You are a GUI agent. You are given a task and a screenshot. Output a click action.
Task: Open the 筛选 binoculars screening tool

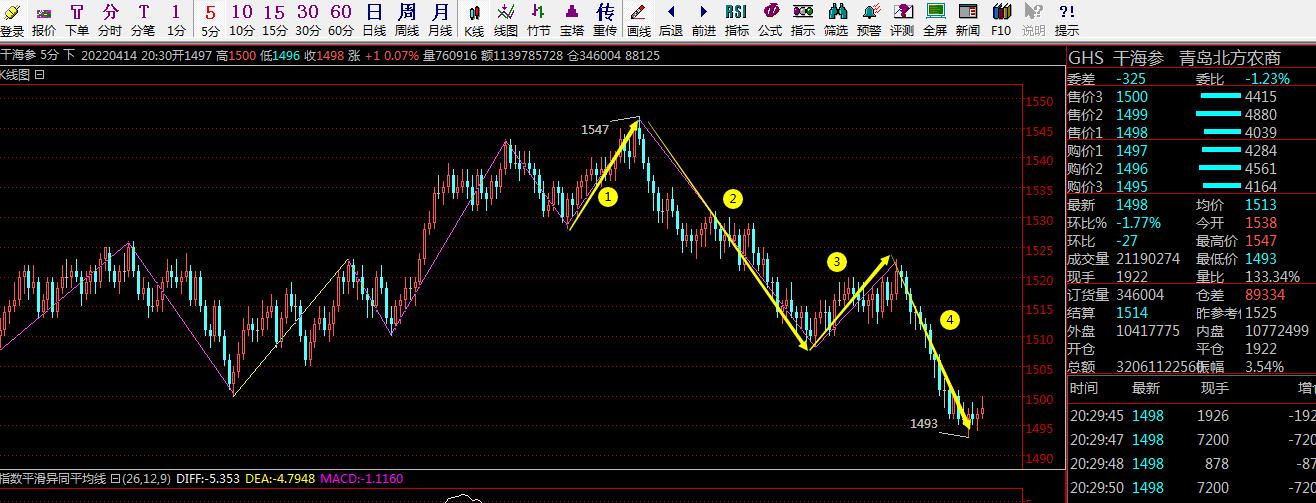click(836, 18)
